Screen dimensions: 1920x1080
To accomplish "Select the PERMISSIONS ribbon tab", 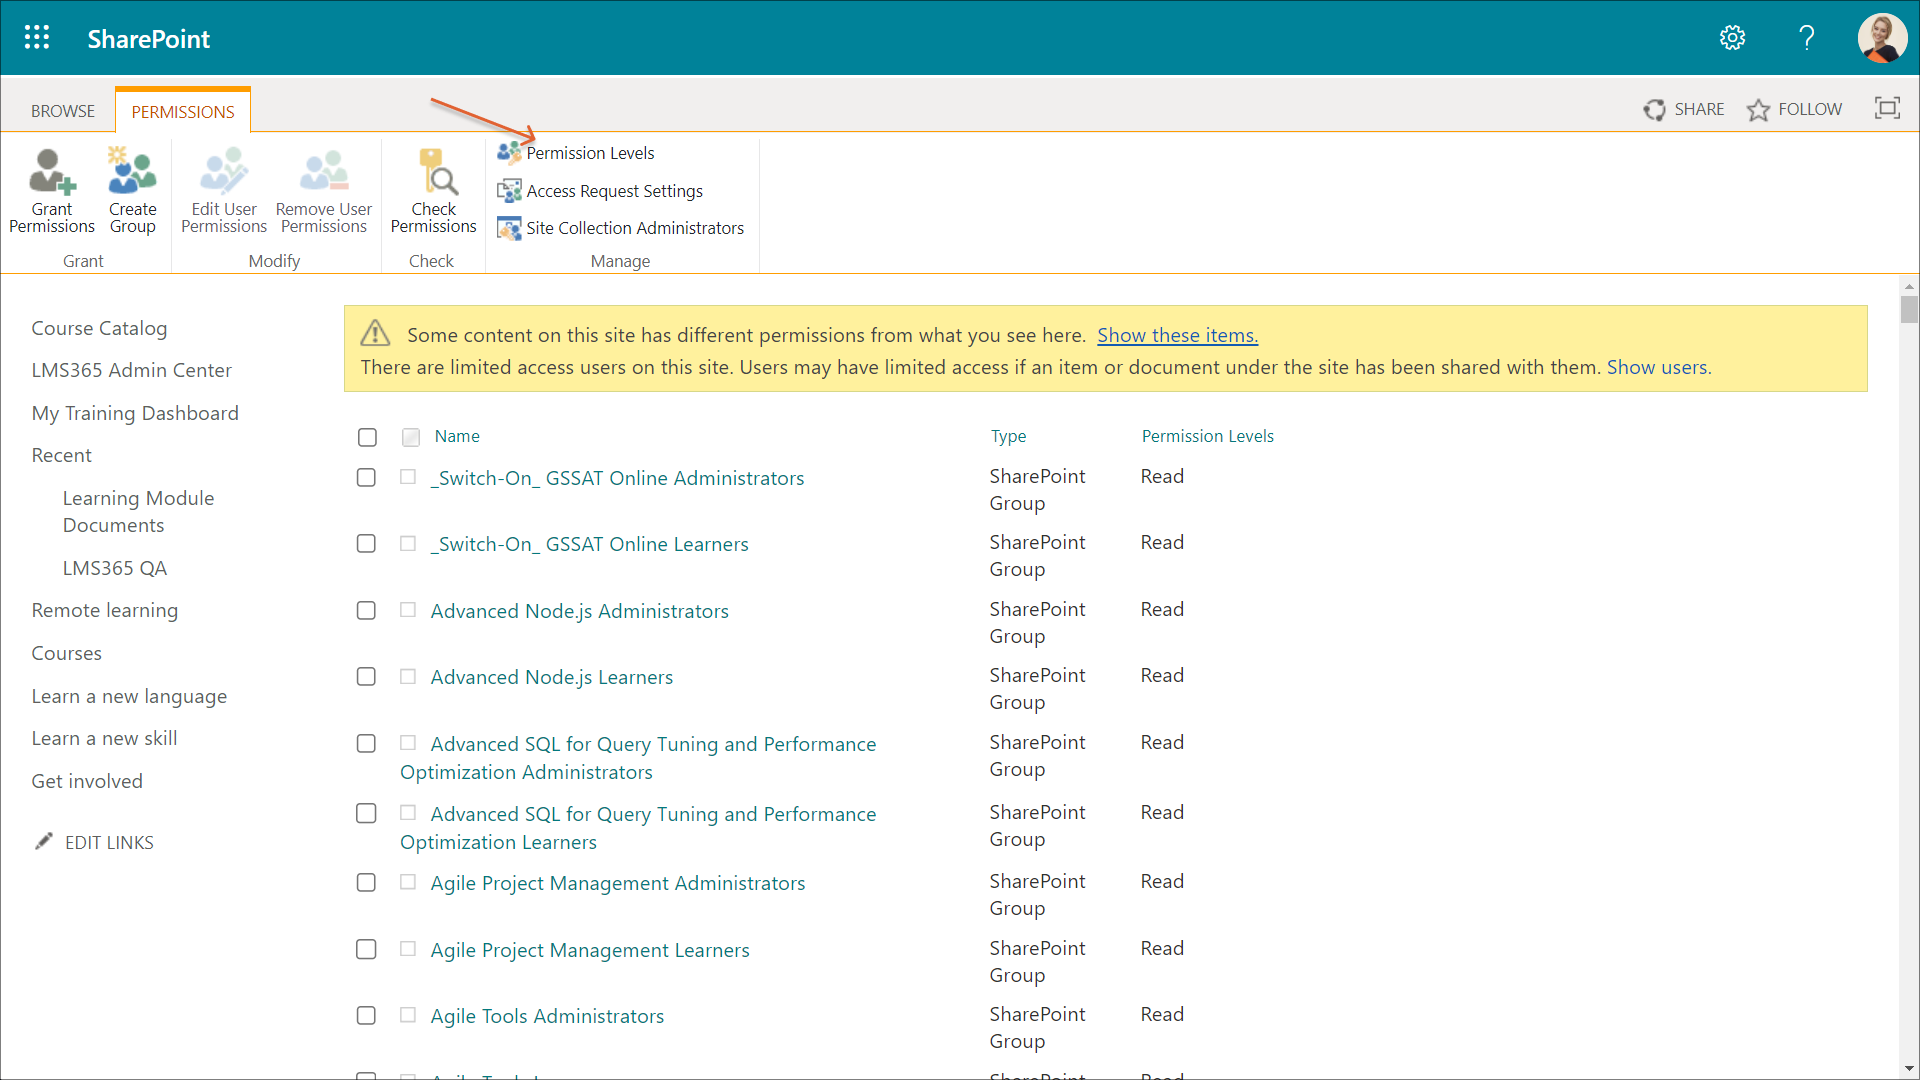I will (183, 111).
